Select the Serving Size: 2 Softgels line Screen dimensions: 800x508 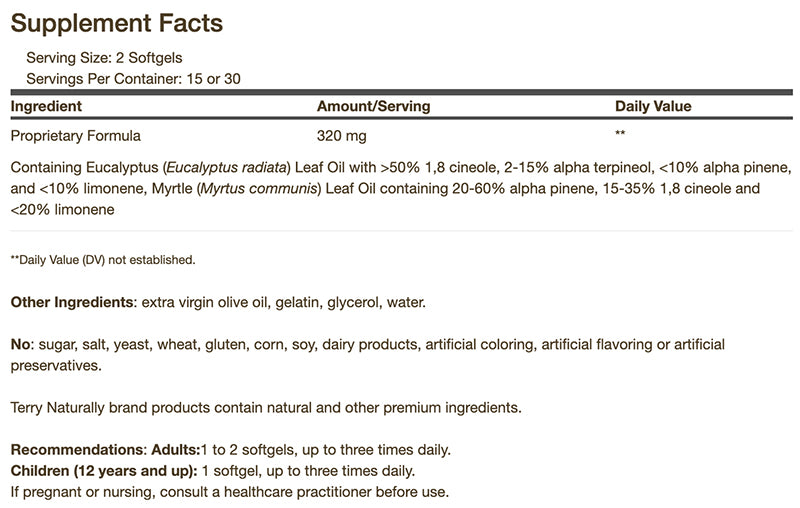(104, 58)
